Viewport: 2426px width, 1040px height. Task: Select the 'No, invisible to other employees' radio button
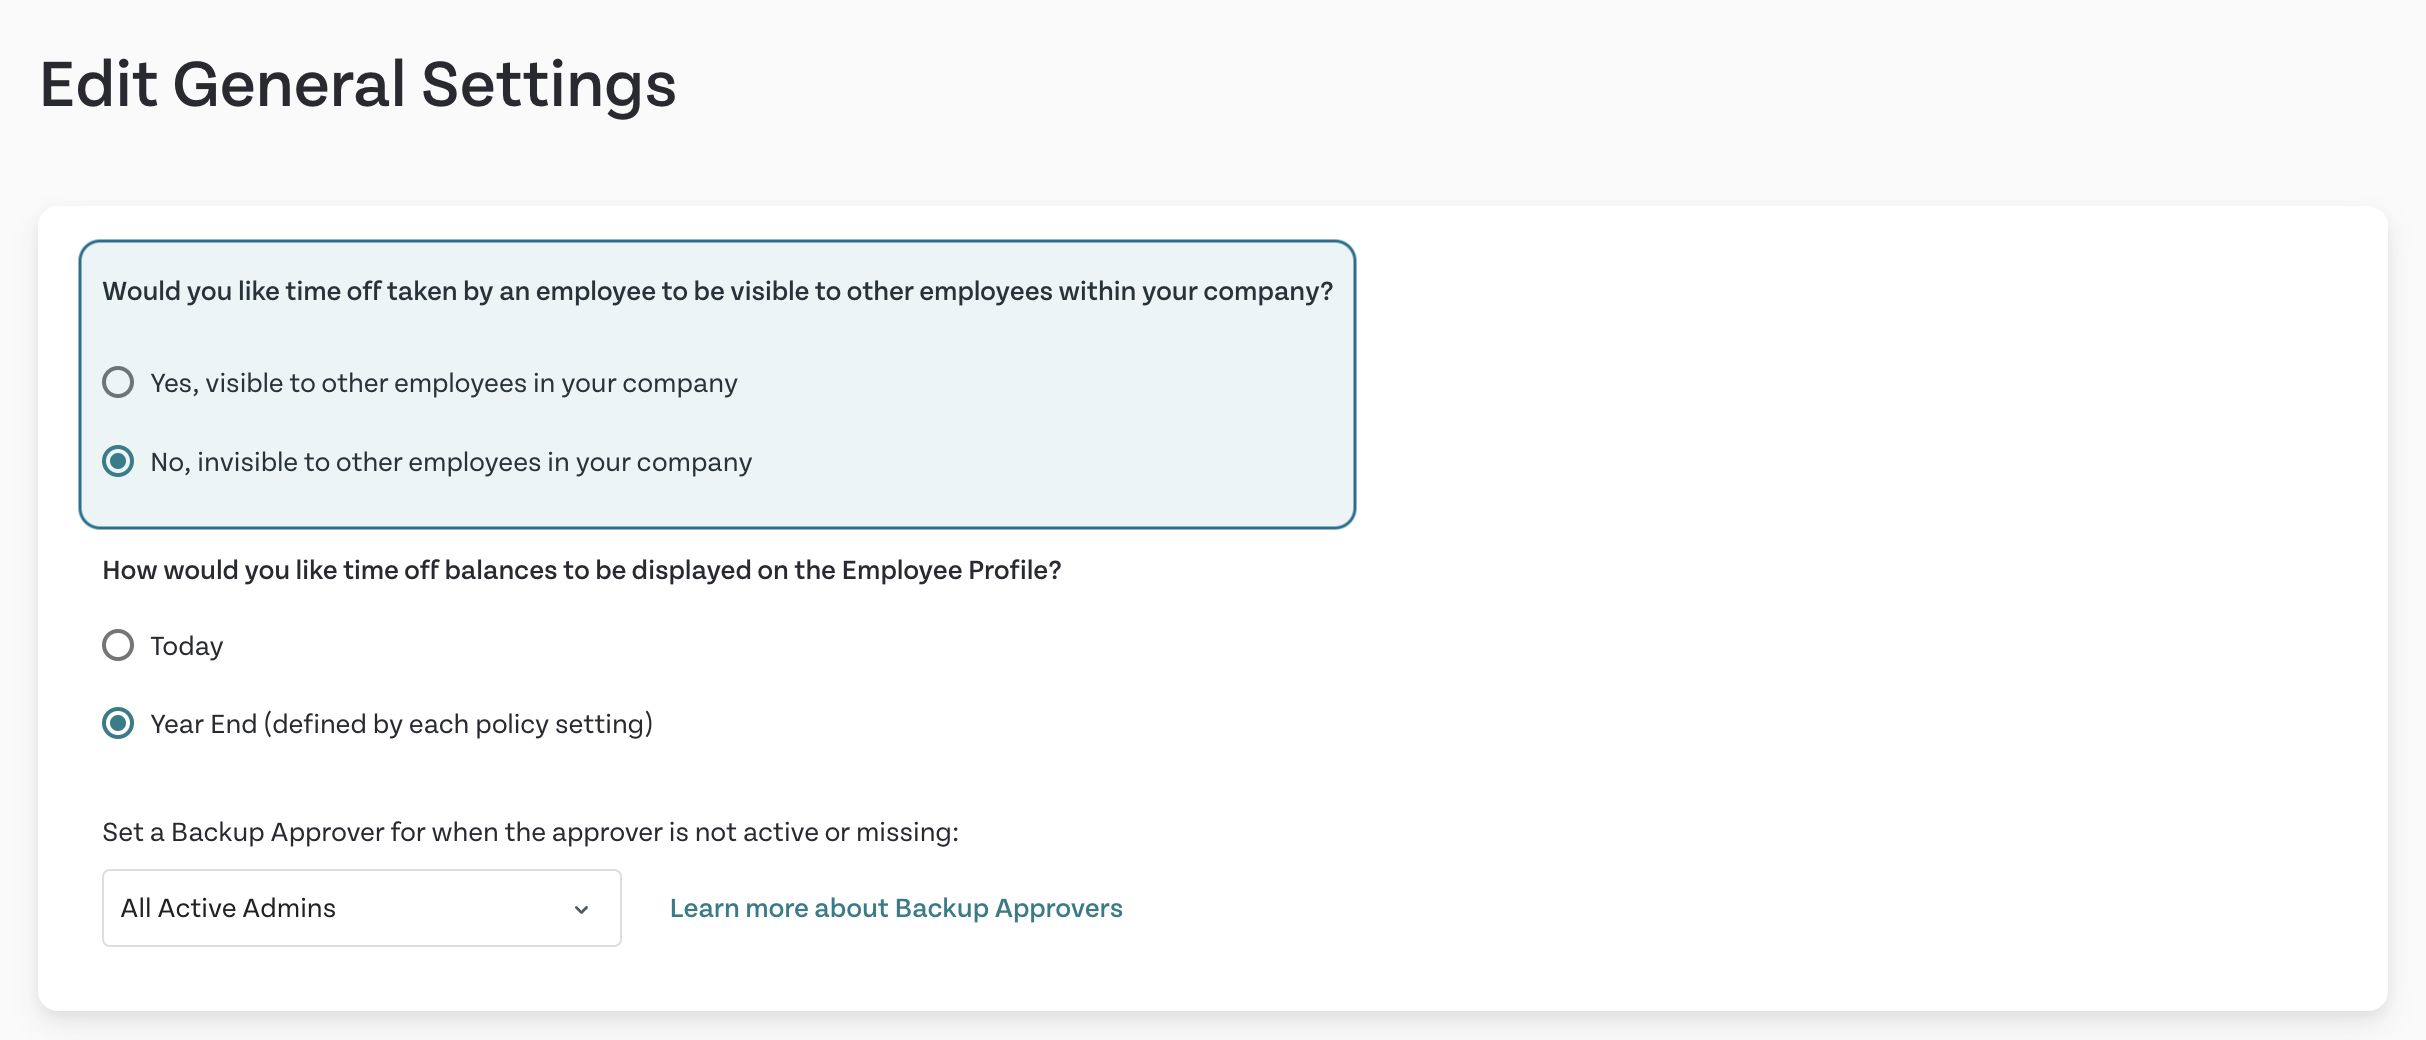tap(118, 461)
